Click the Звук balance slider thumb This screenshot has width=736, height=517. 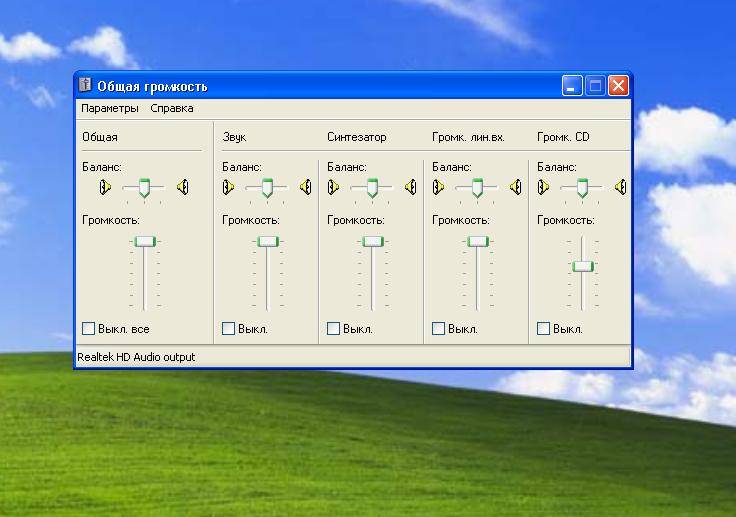point(268,188)
